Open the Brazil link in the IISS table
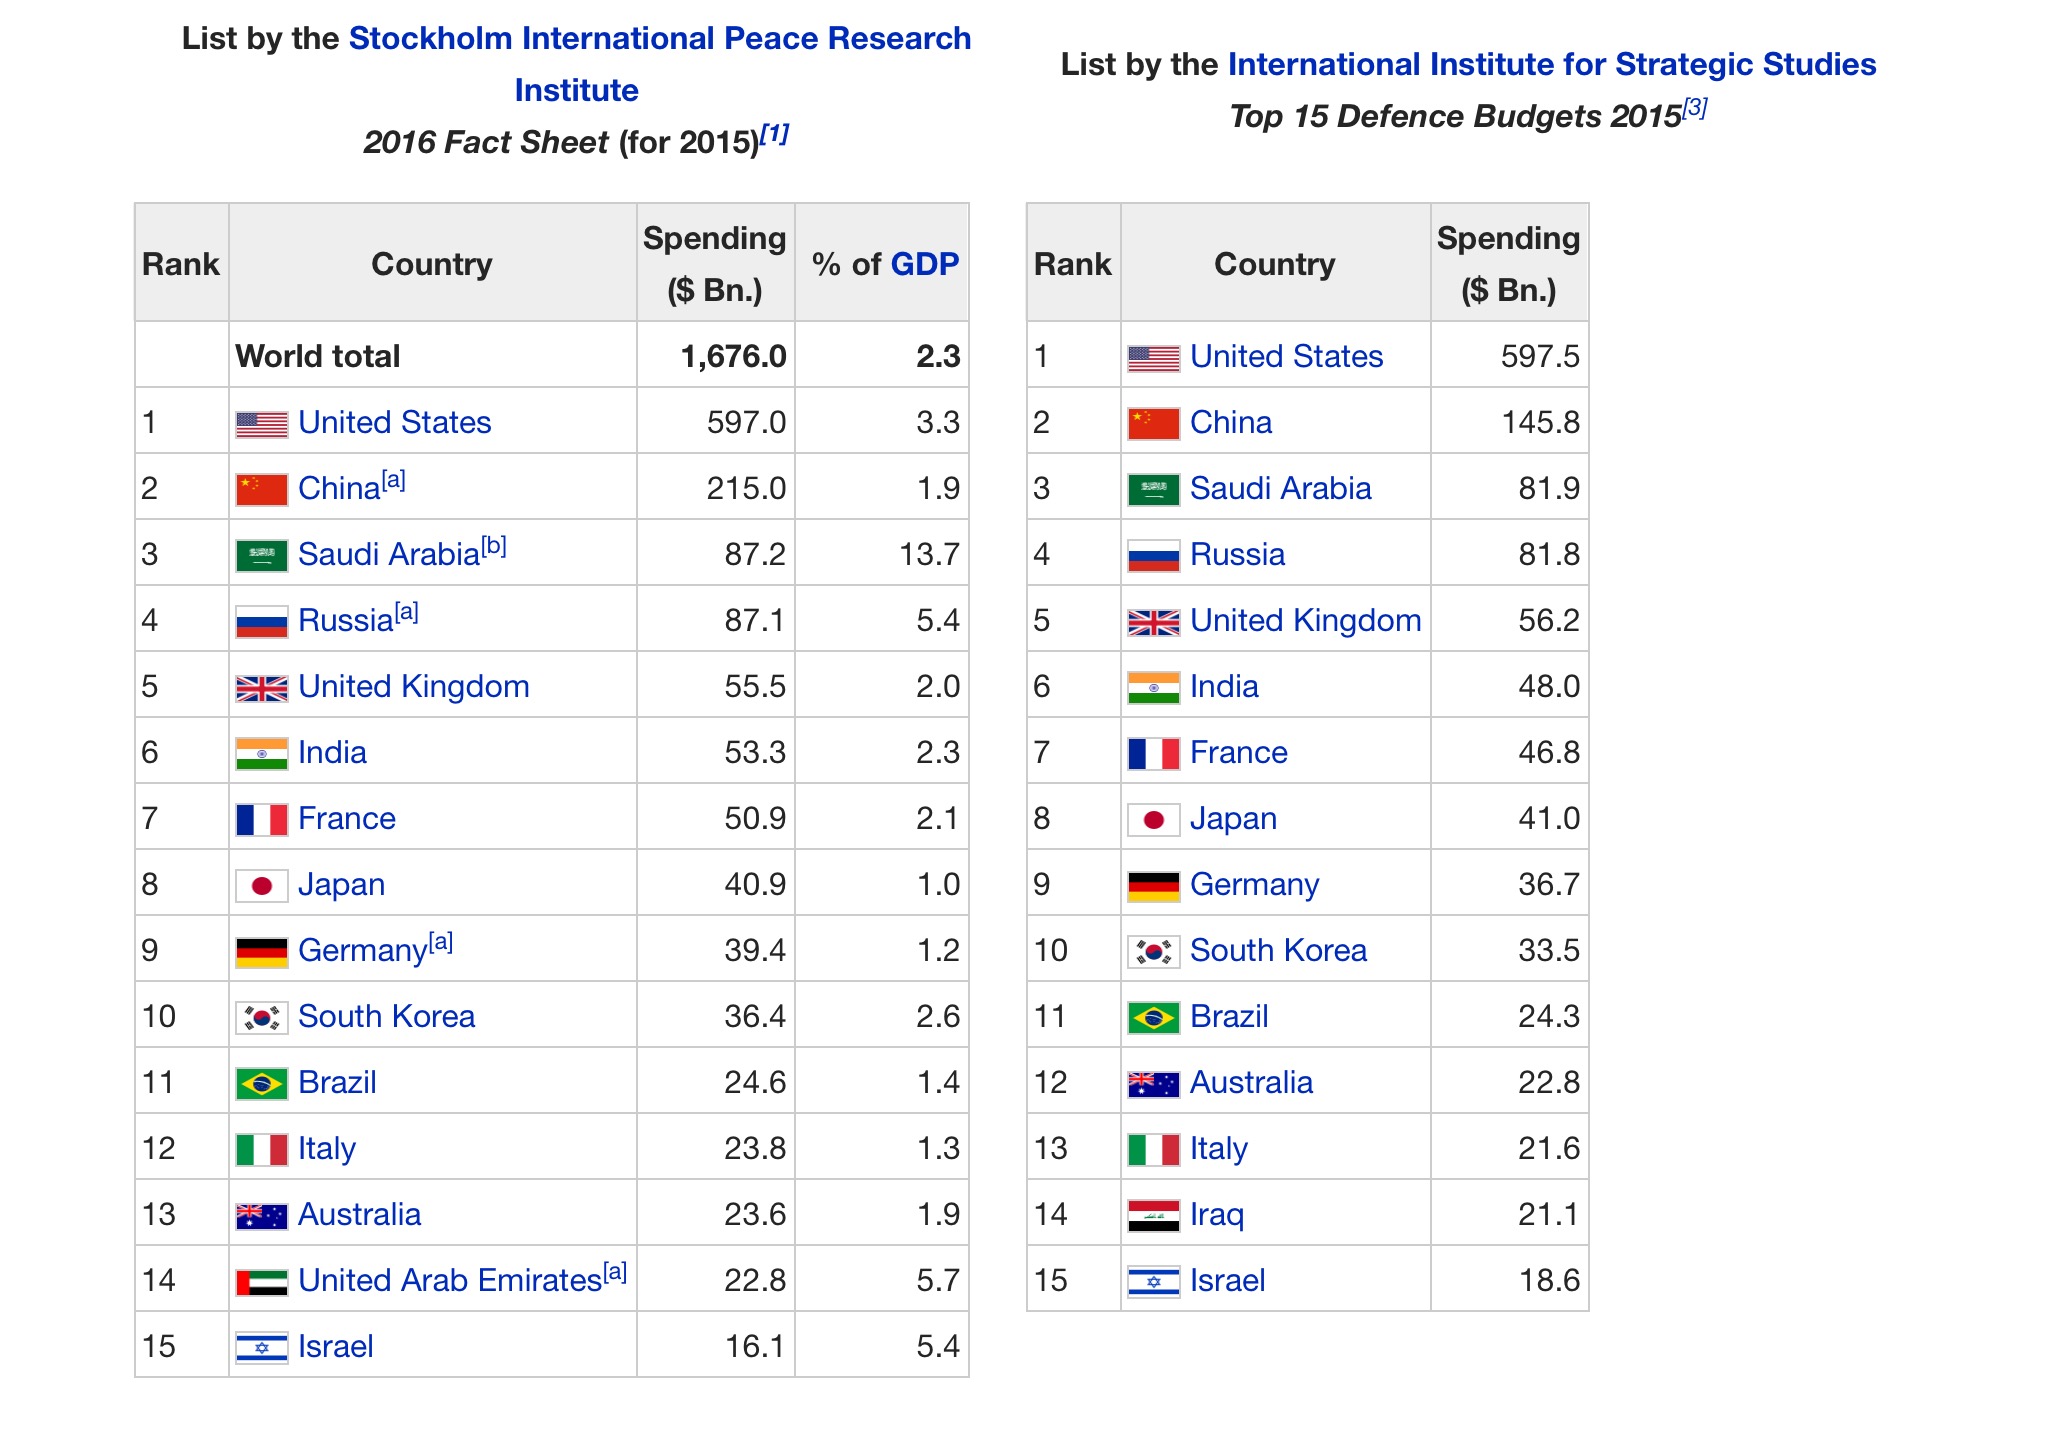 click(x=1229, y=1017)
